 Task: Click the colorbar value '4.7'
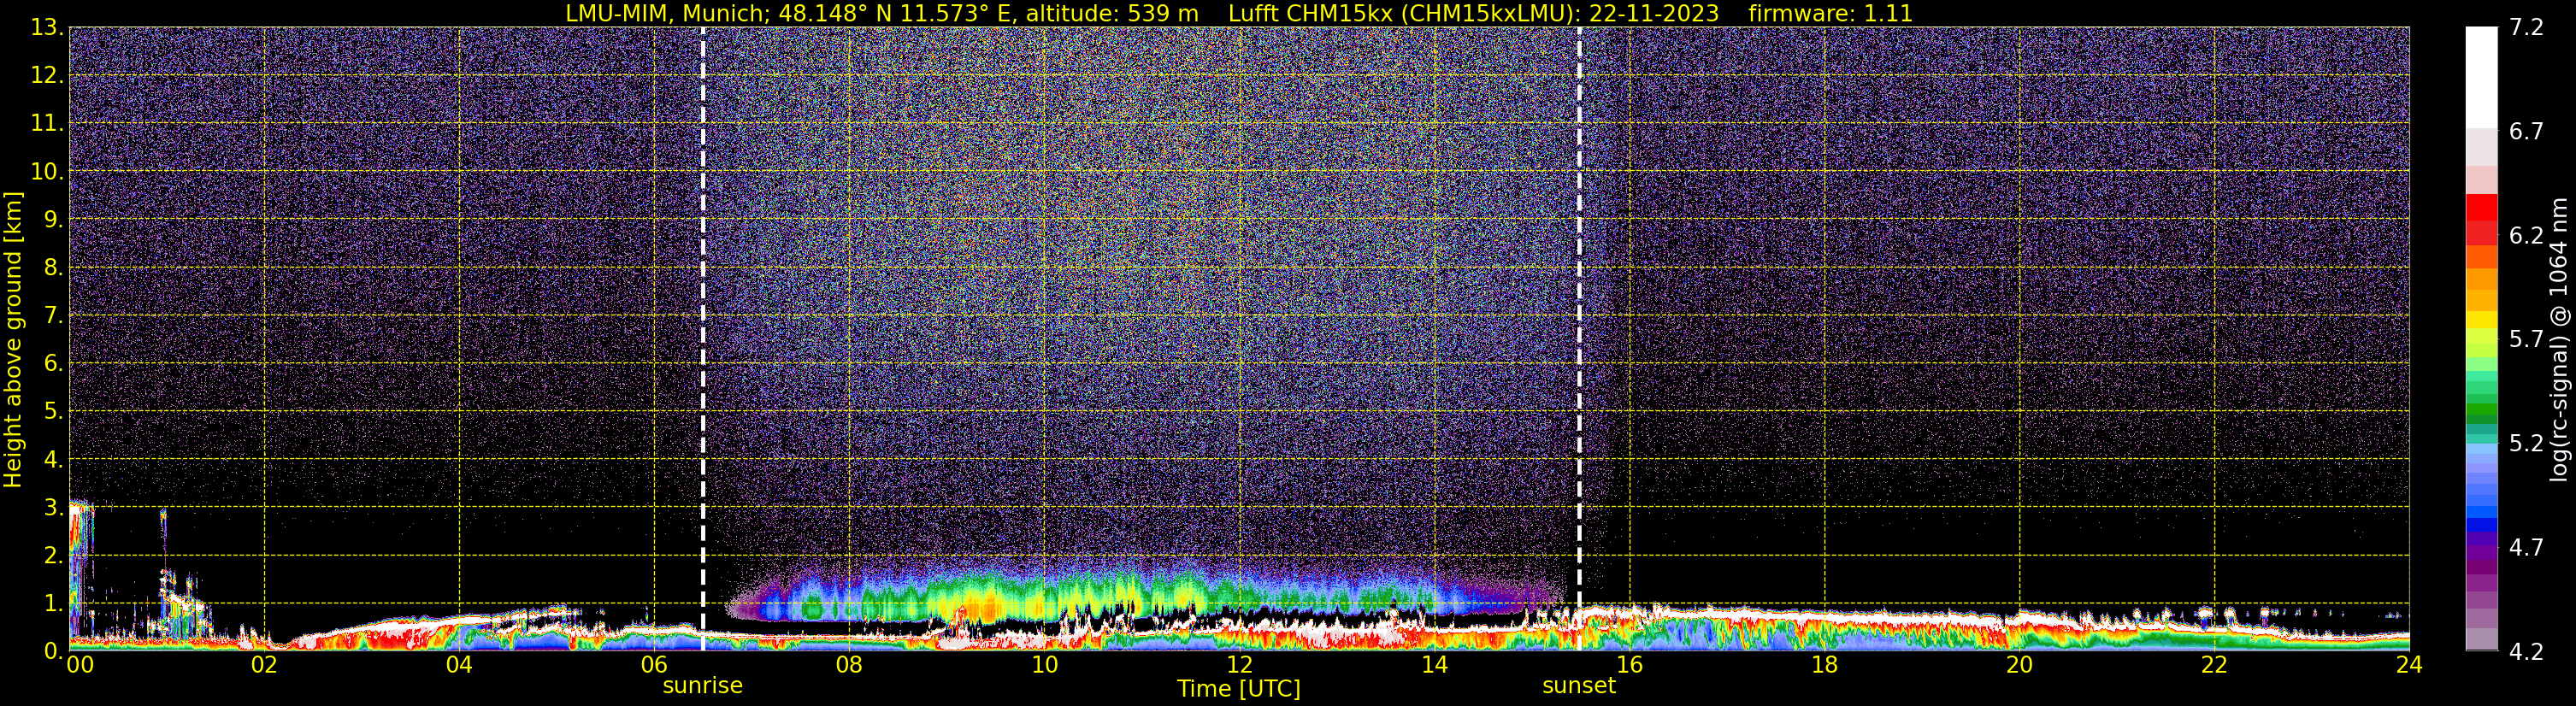click(x=2526, y=547)
